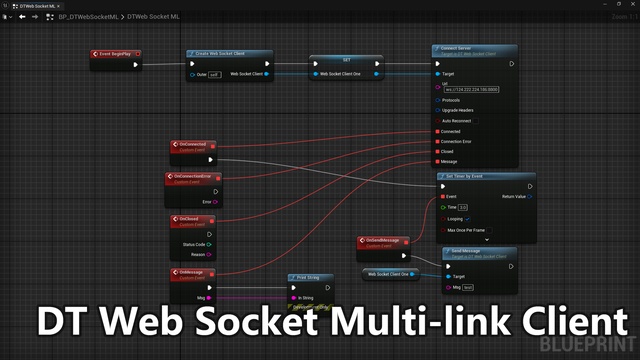Open the navigation history dropdown arrow
This screenshot has height=360, width=640.
click(x=10, y=17)
